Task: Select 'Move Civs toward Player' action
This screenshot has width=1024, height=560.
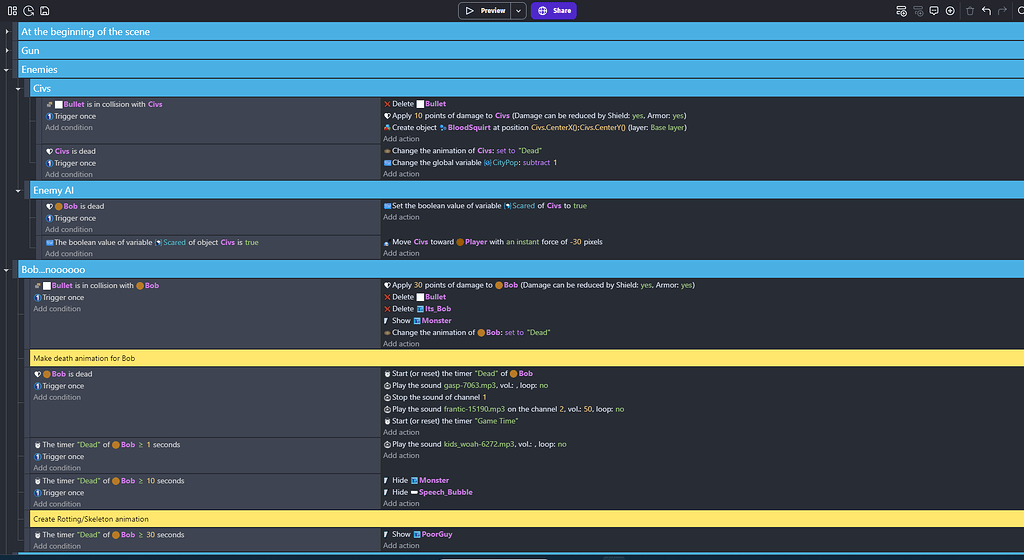Action: (x=493, y=242)
